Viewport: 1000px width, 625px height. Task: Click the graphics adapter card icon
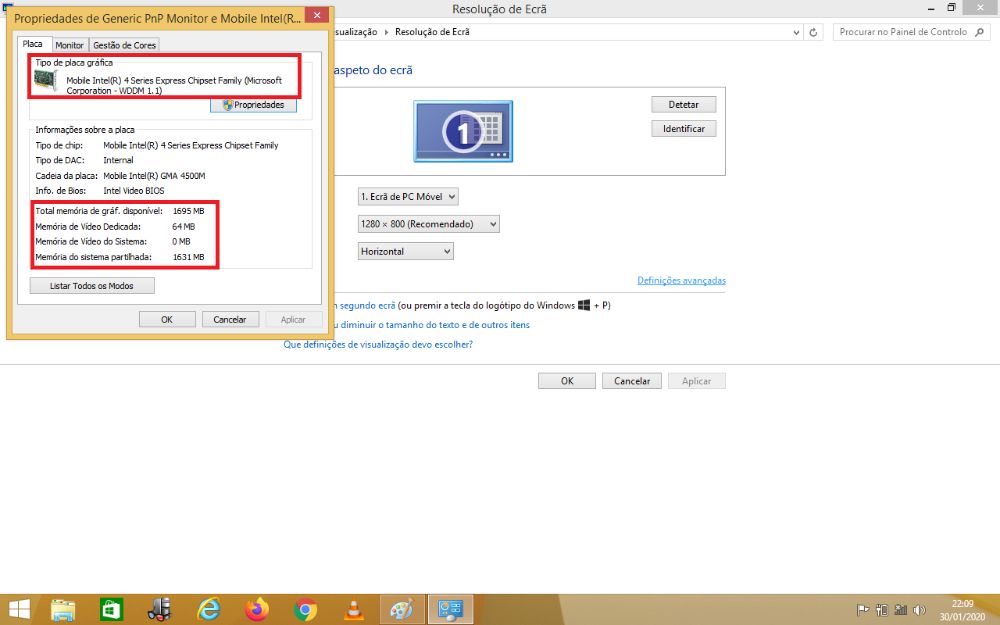click(46, 80)
